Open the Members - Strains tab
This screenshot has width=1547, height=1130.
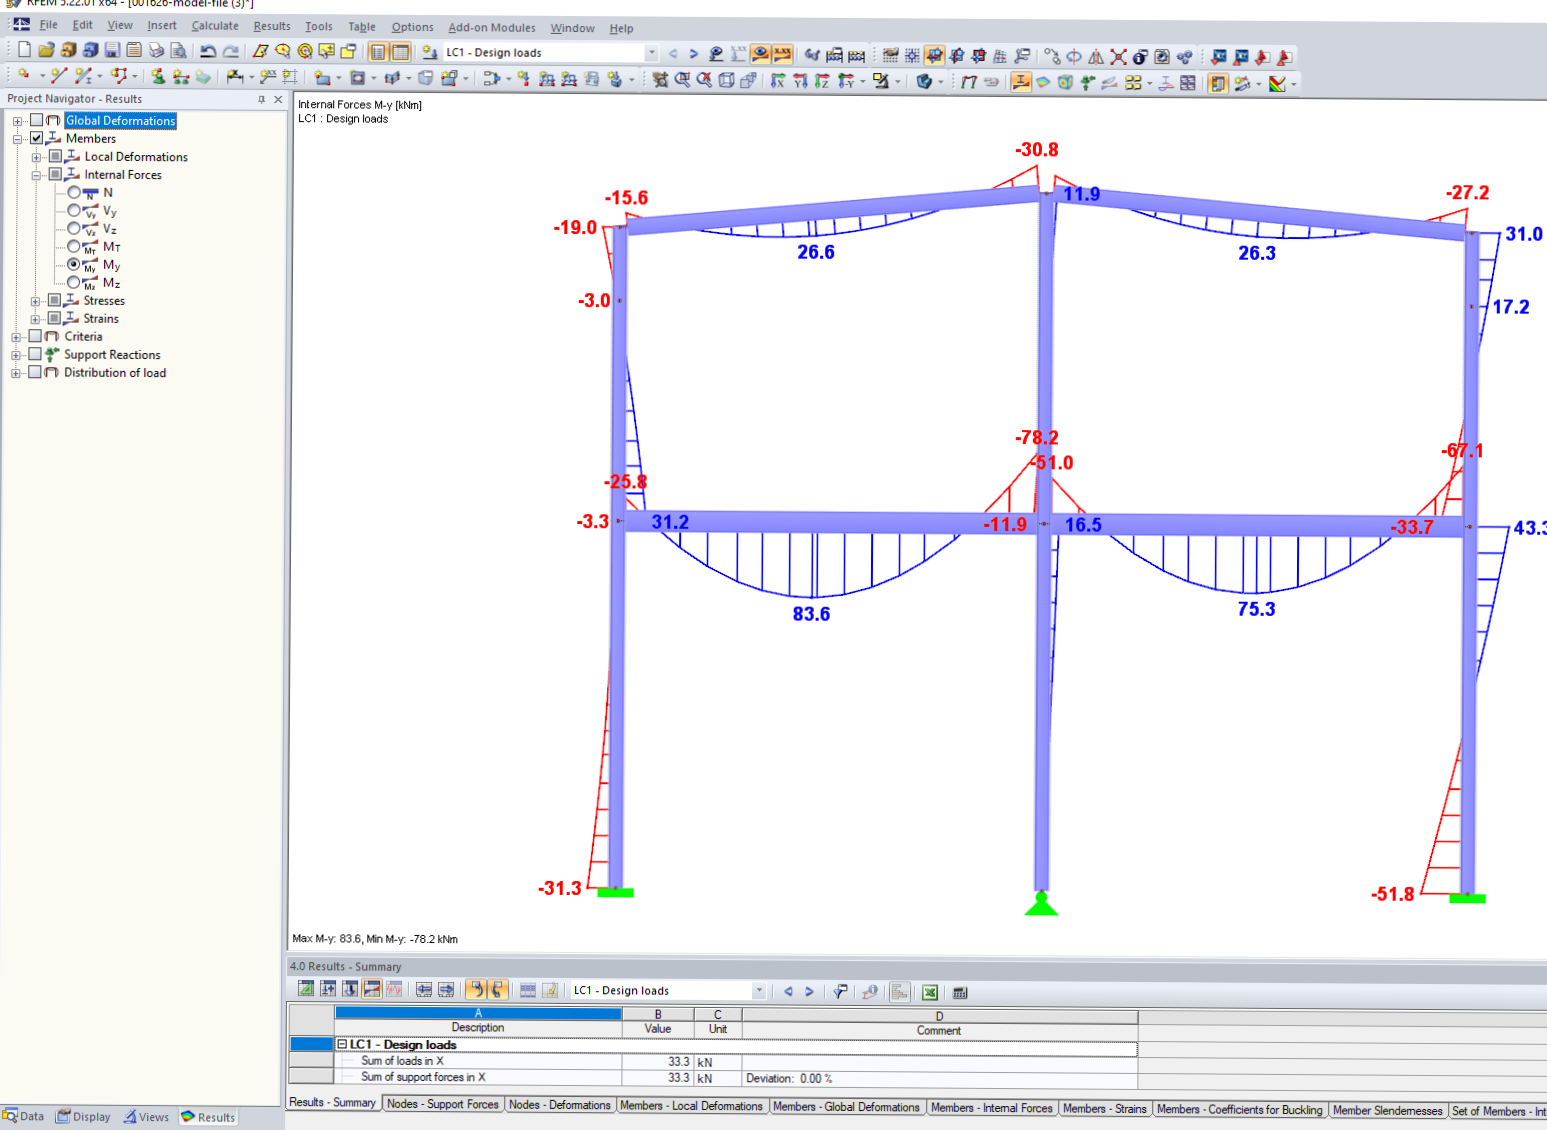pyautogui.click(x=1104, y=1109)
